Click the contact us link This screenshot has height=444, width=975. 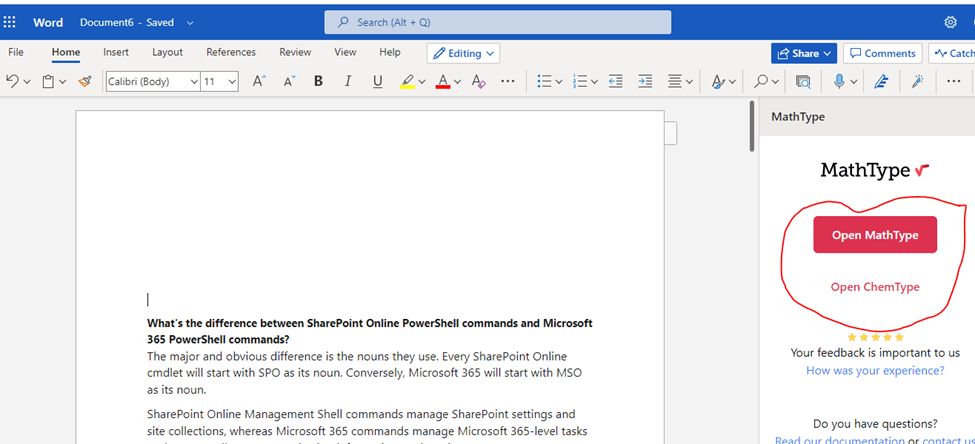click(x=948, y=440)
